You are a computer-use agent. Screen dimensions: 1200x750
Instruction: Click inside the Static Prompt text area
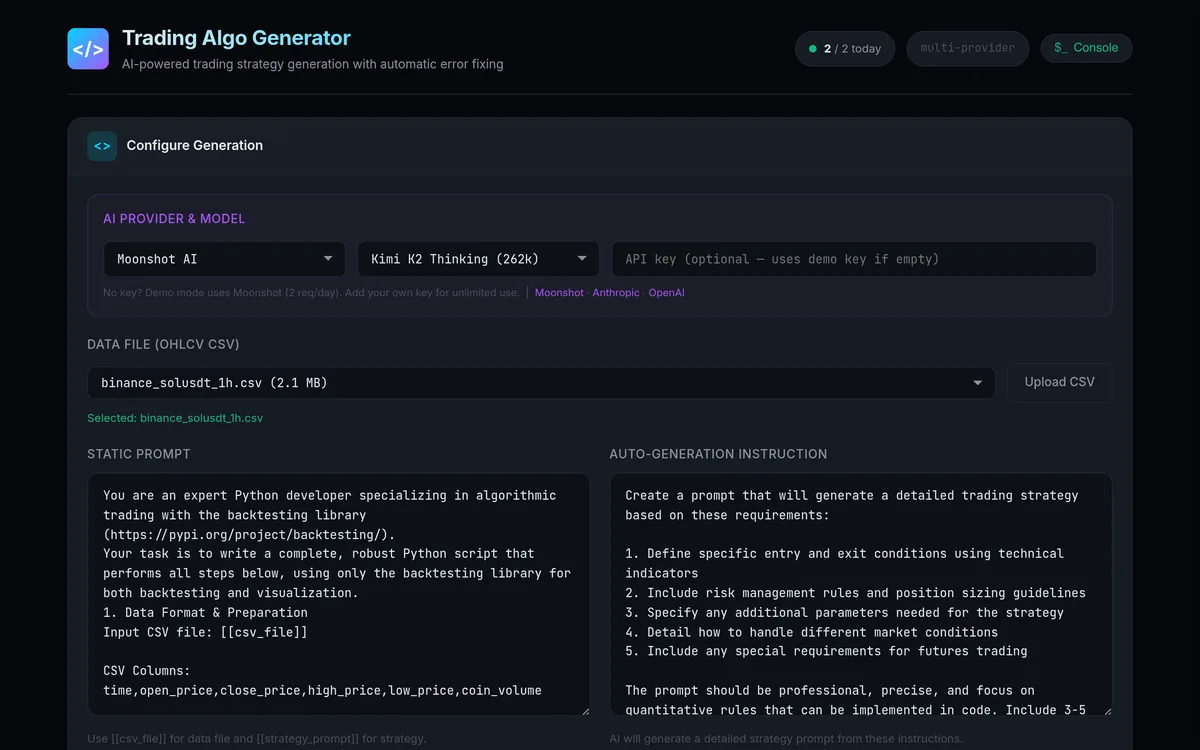[x=339, y=594]
